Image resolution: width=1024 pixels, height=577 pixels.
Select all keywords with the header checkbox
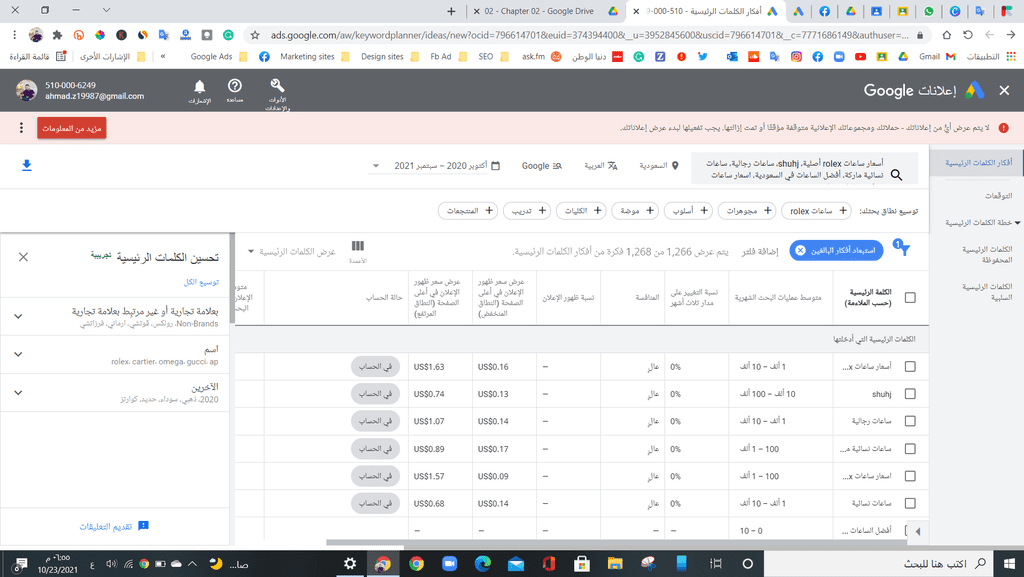point(910,298)
